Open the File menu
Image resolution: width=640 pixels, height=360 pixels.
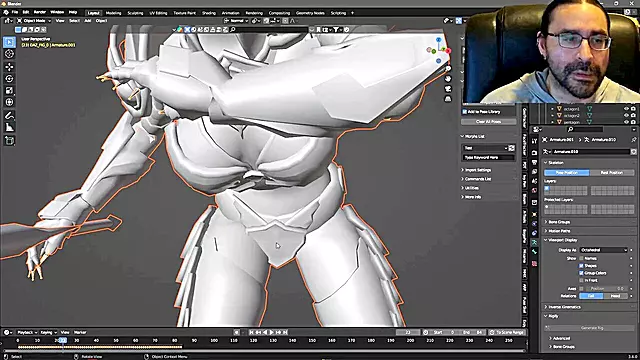tap(15, 12)
